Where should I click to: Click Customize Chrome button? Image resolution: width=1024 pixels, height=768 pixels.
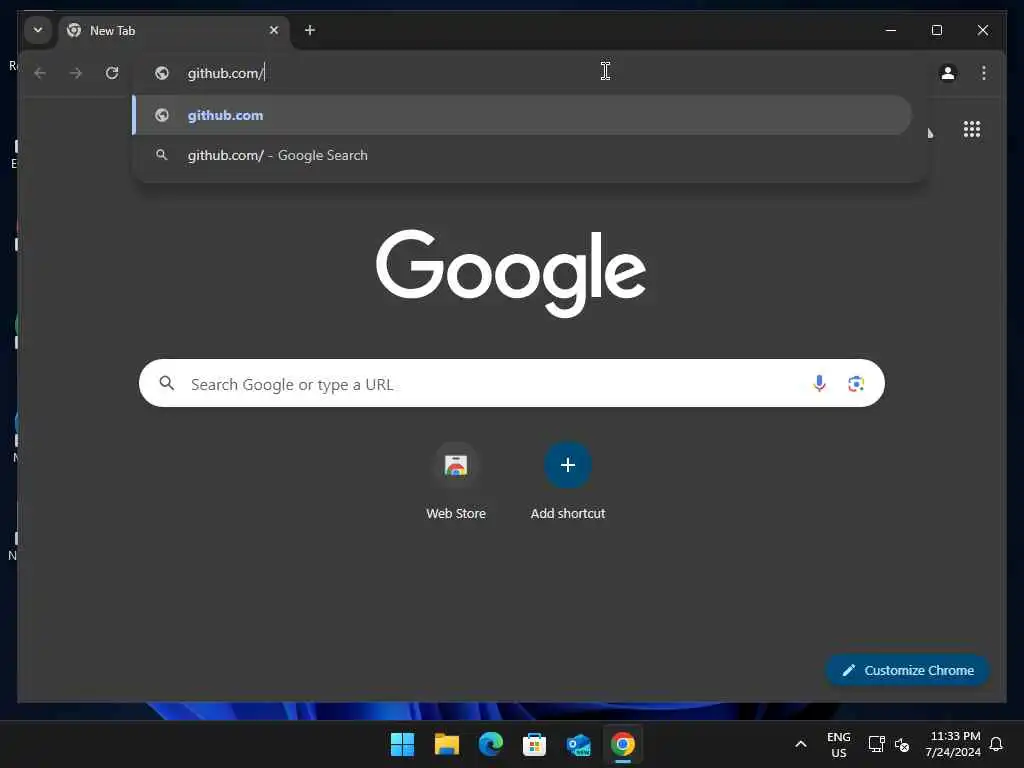pos(907,670)
